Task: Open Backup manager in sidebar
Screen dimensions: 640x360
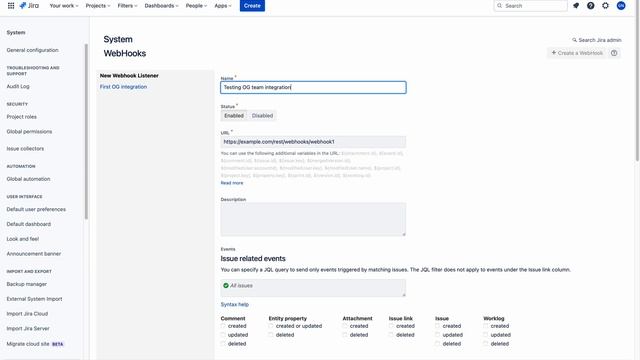Action: (x=27, y=284)
